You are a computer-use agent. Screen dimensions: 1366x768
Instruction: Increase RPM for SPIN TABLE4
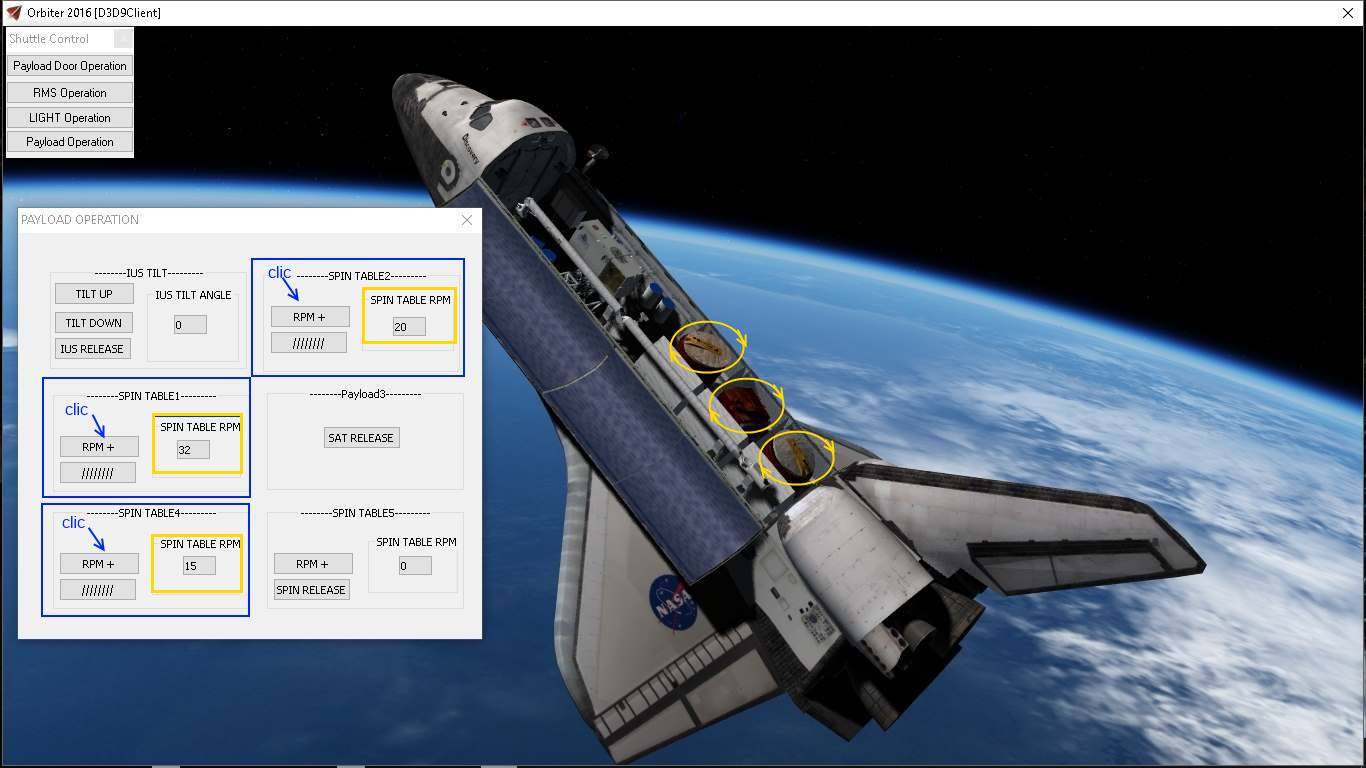click(99, 564)
